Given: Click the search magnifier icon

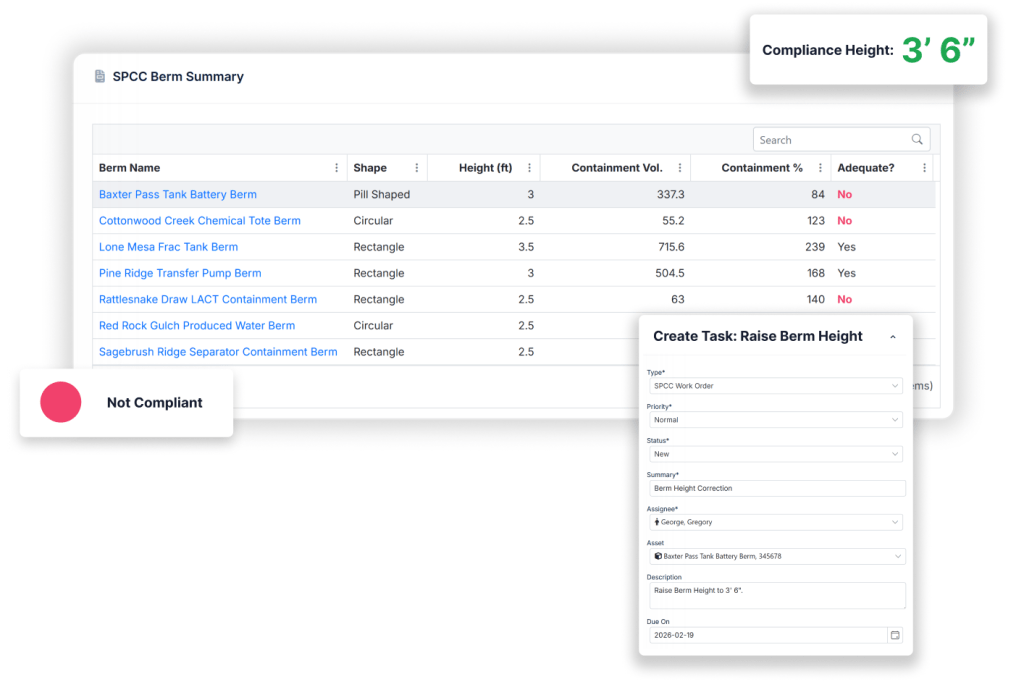Looking at the screenshot, I should 917,140.
